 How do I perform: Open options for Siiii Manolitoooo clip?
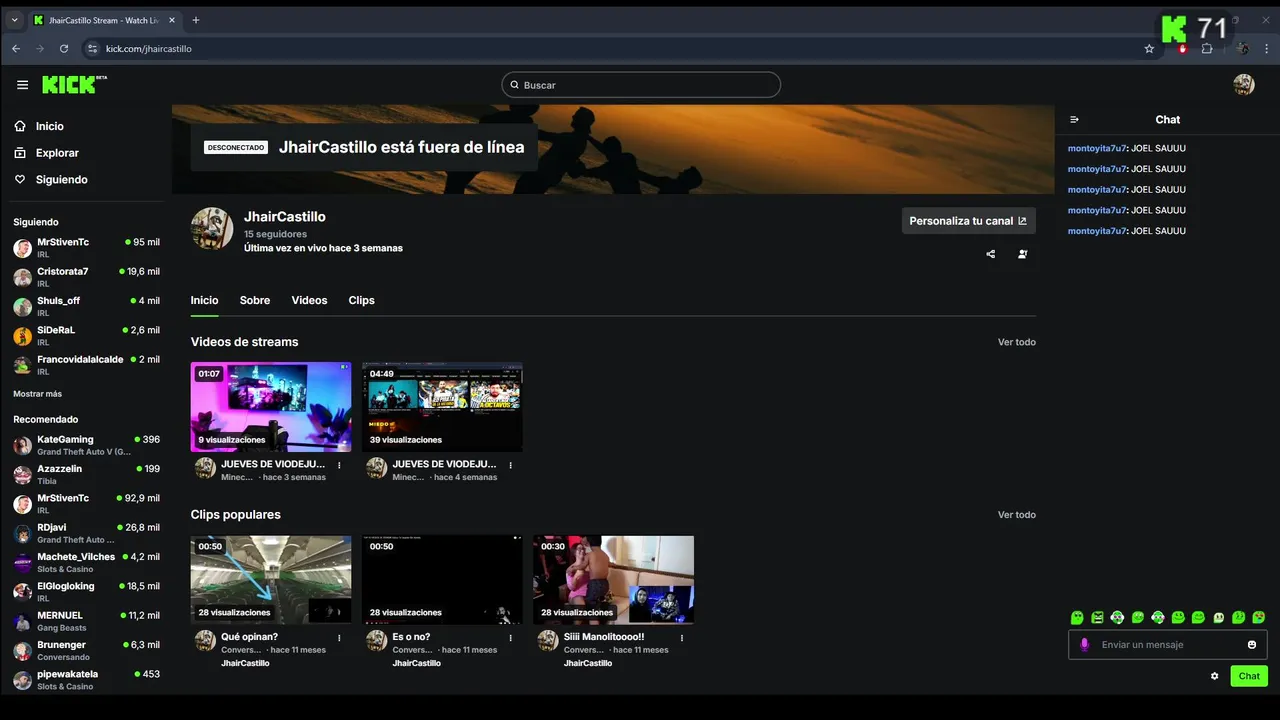[683, 637]
